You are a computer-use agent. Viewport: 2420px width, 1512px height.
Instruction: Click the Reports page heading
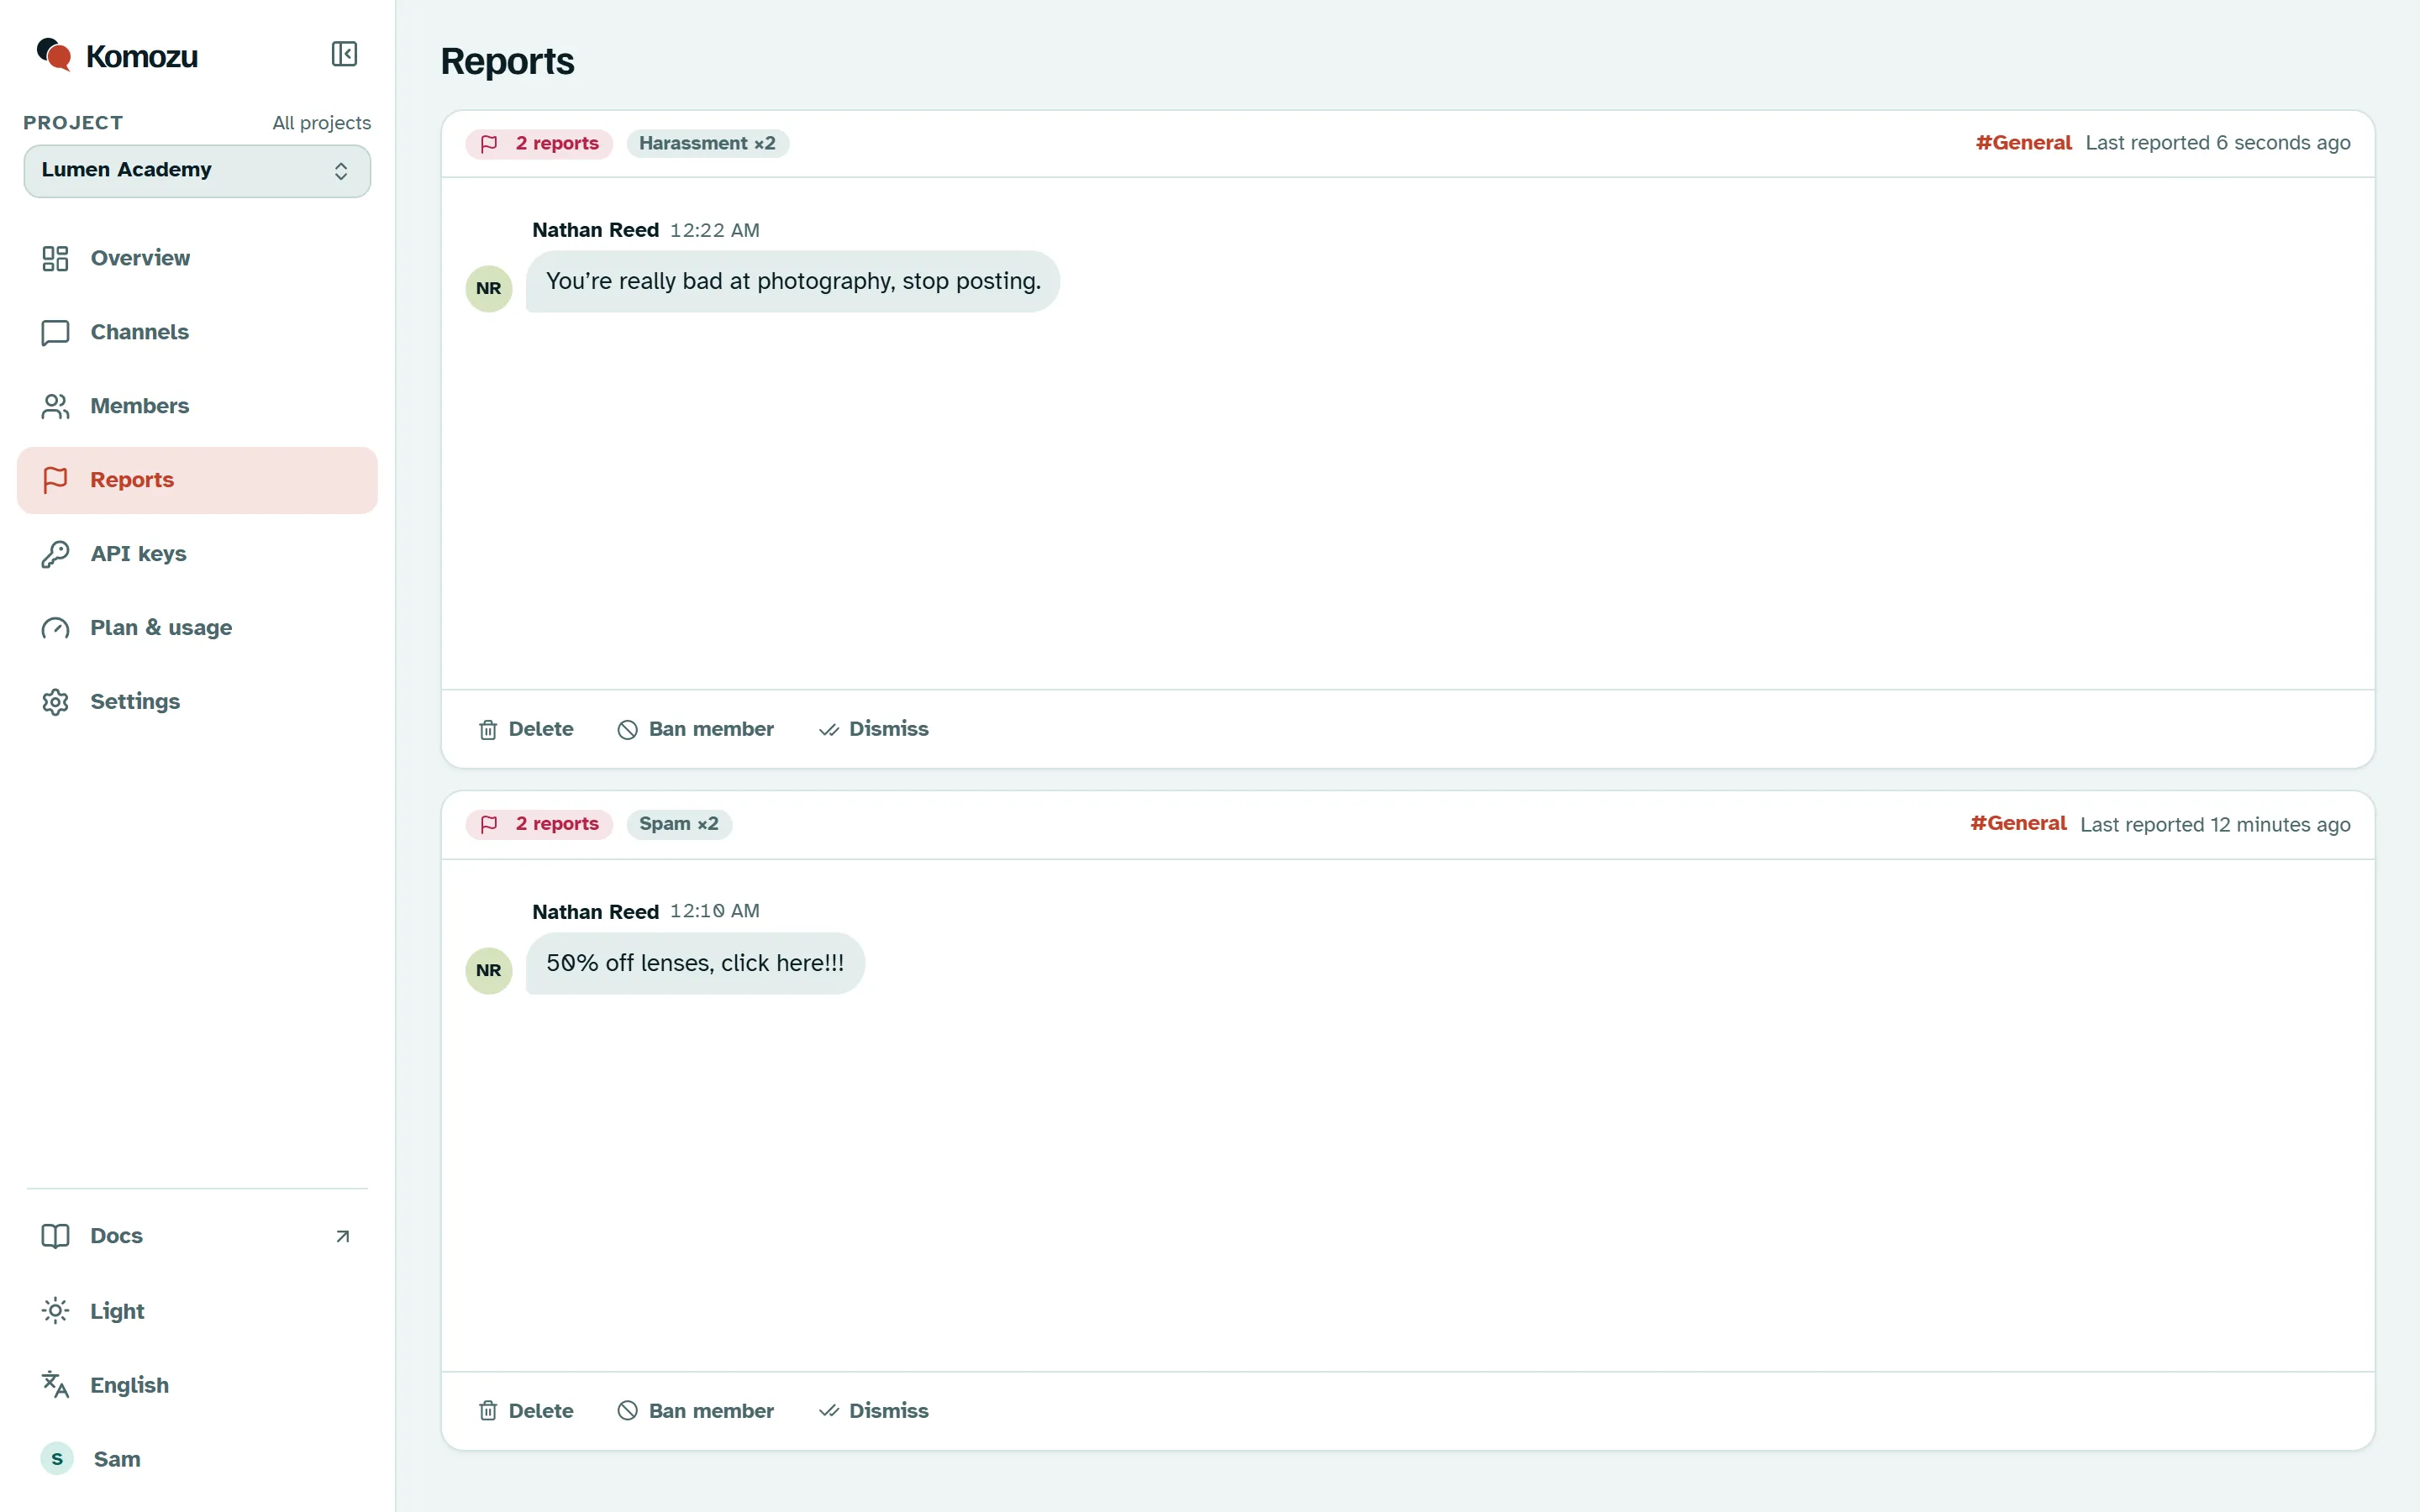(x=507, y=62)
